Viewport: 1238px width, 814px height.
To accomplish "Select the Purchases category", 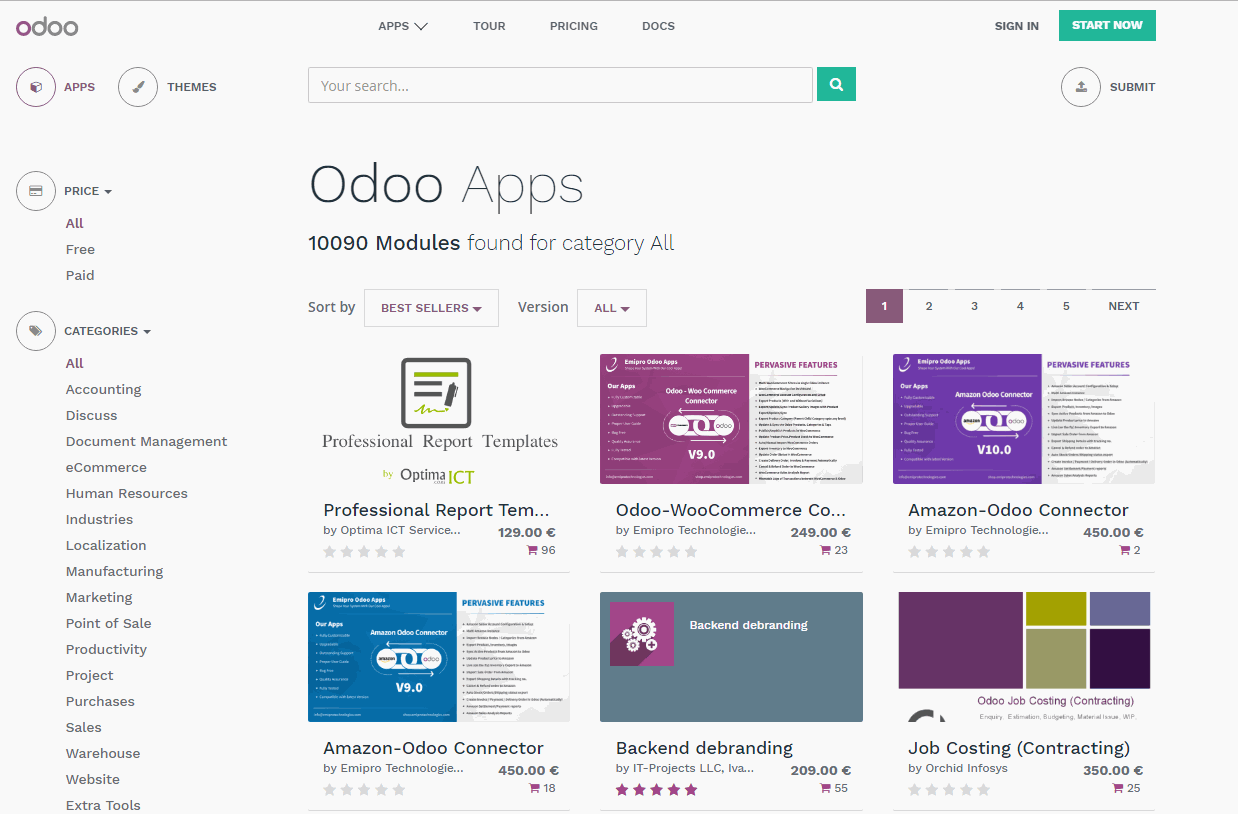I will click(x=100, y=701).
